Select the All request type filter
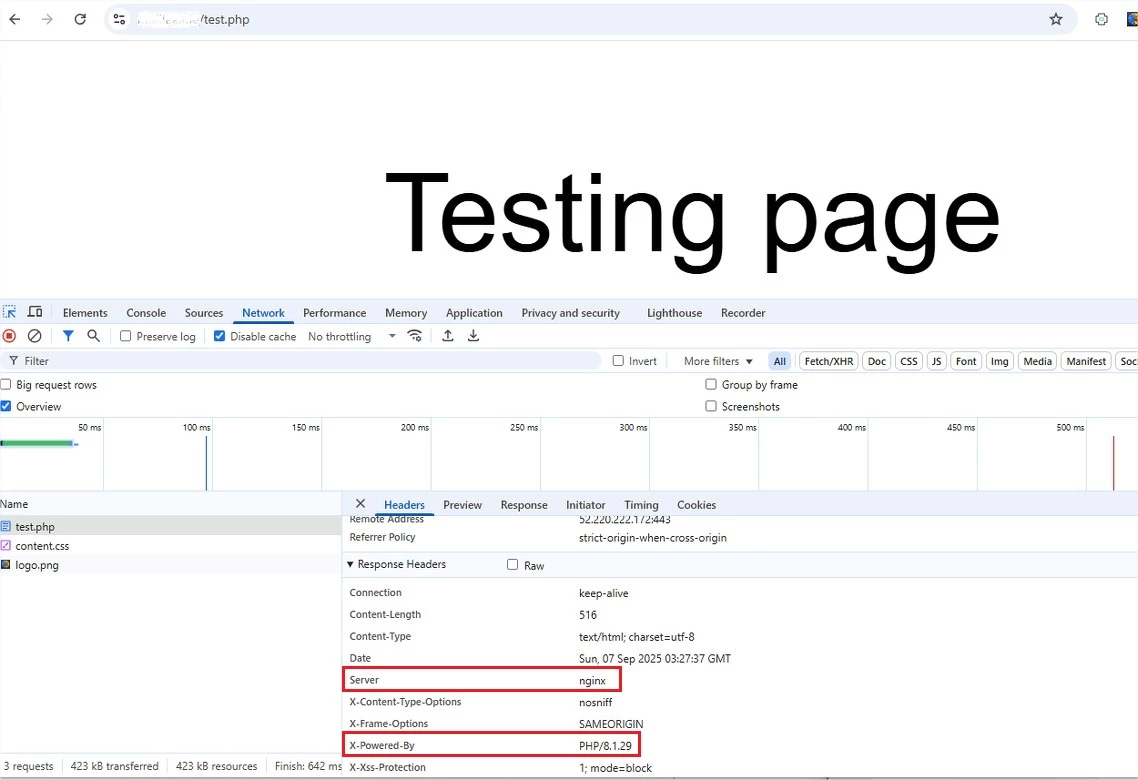The height and width of the screenshot is (780, 1138). point(779,361)
